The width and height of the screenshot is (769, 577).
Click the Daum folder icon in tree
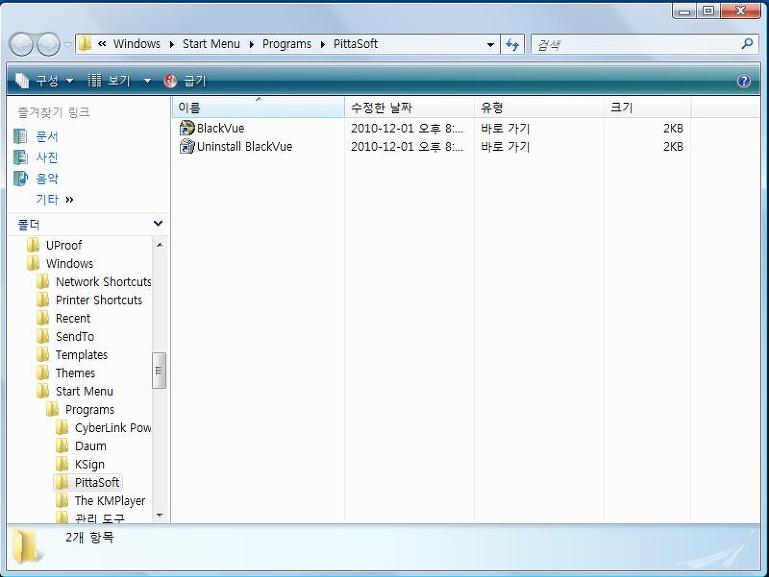click(62, 446)
